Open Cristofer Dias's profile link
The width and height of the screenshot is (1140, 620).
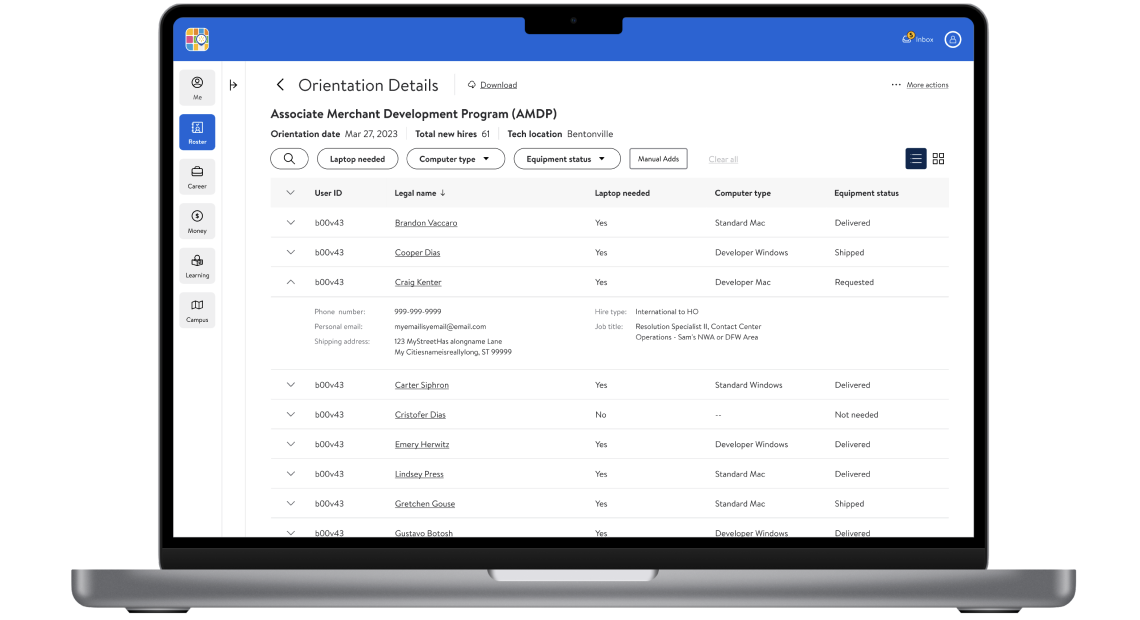click(x=420, y=415)
